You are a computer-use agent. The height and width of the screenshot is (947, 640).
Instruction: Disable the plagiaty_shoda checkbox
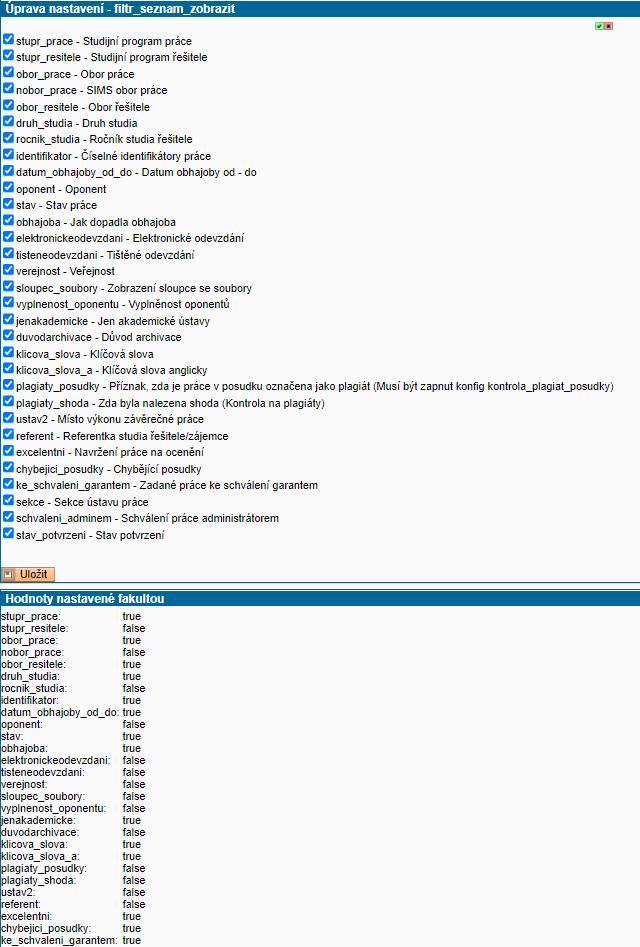pos(8,402)
